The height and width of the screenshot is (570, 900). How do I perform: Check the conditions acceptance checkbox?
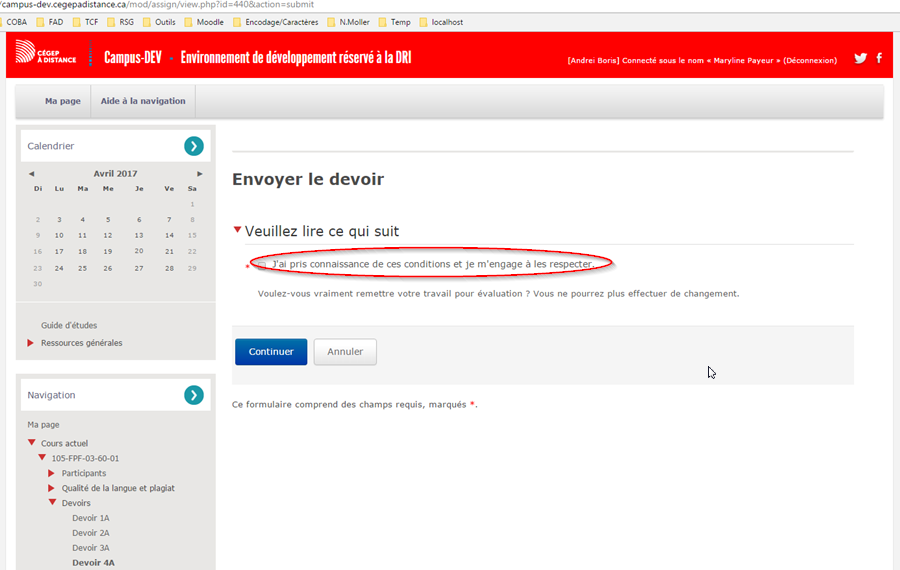click(x=262, y=265)
